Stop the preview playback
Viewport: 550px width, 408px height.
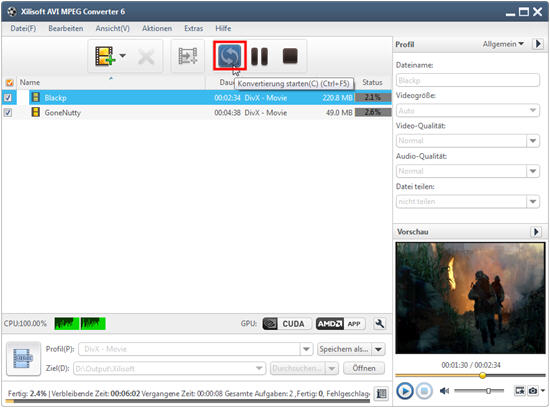coord(424,391)
